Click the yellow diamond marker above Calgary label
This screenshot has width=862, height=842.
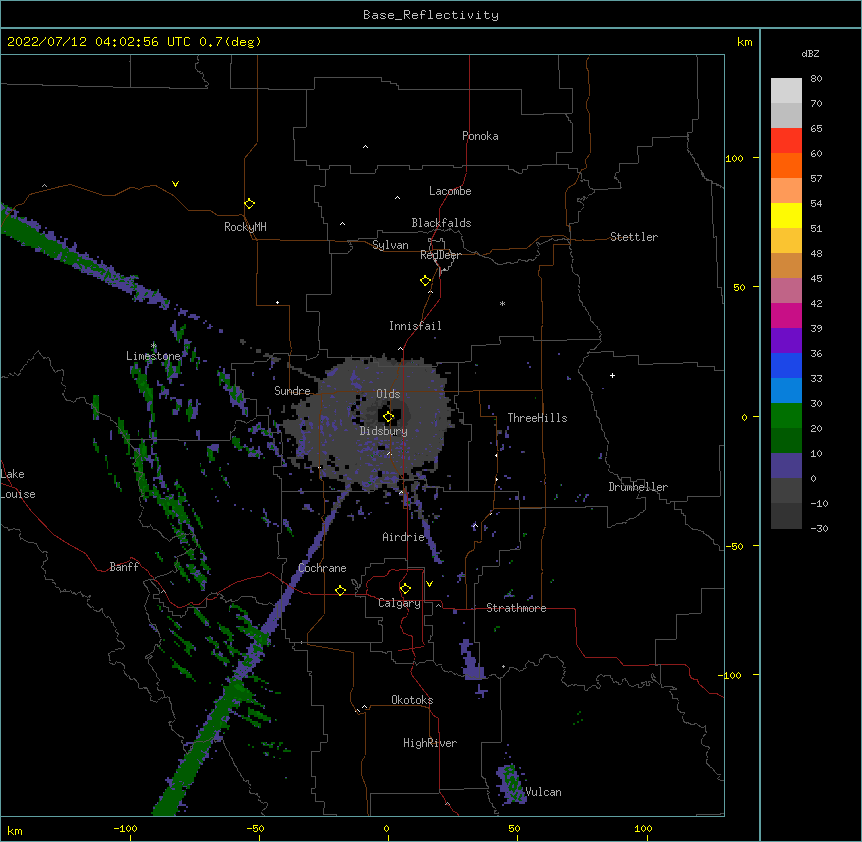click(x=405, y=589)
